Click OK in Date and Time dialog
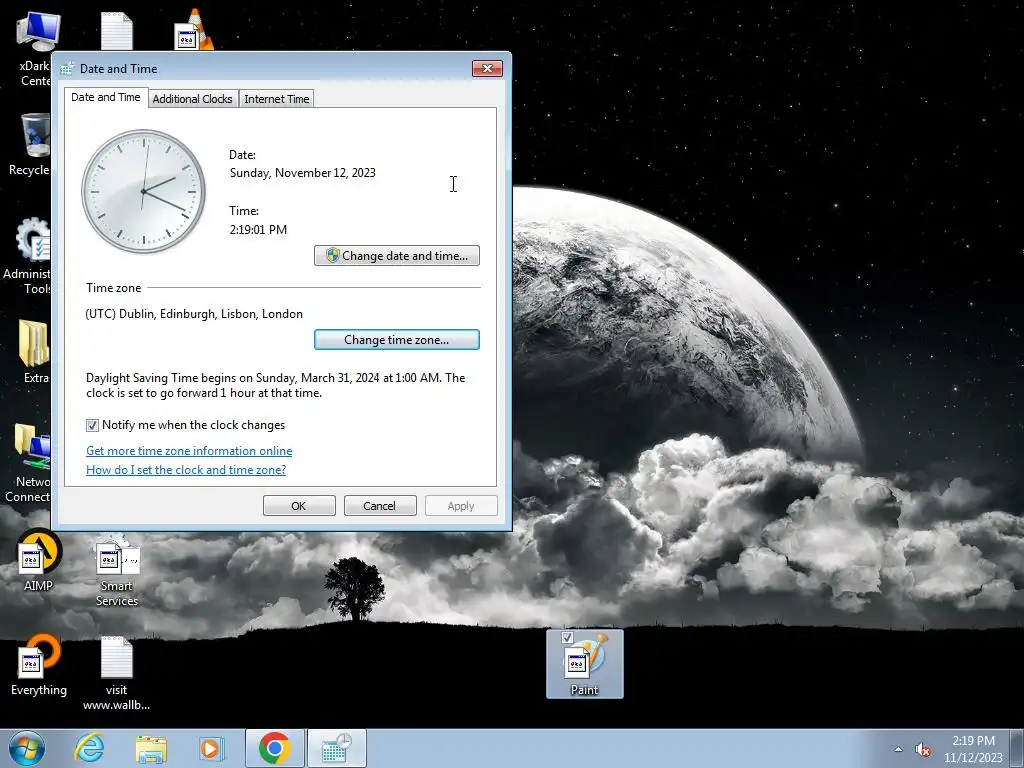This screenshot has width=1024, height=768. (x=299, y=505)
